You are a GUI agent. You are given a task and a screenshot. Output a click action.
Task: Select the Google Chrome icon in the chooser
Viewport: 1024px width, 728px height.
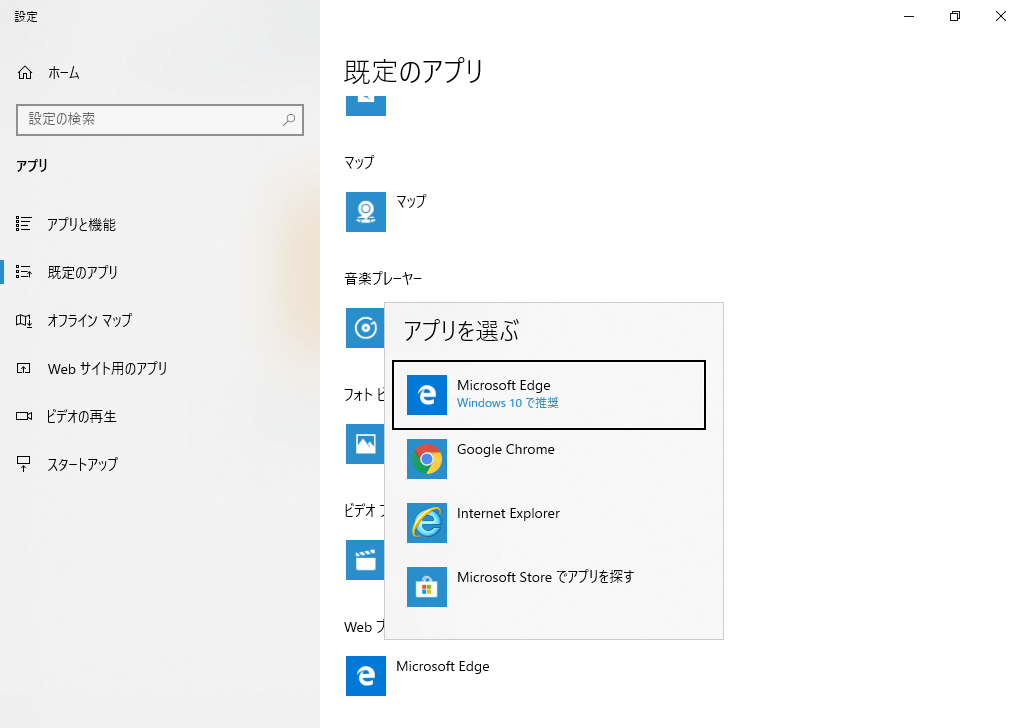point(427,459)
